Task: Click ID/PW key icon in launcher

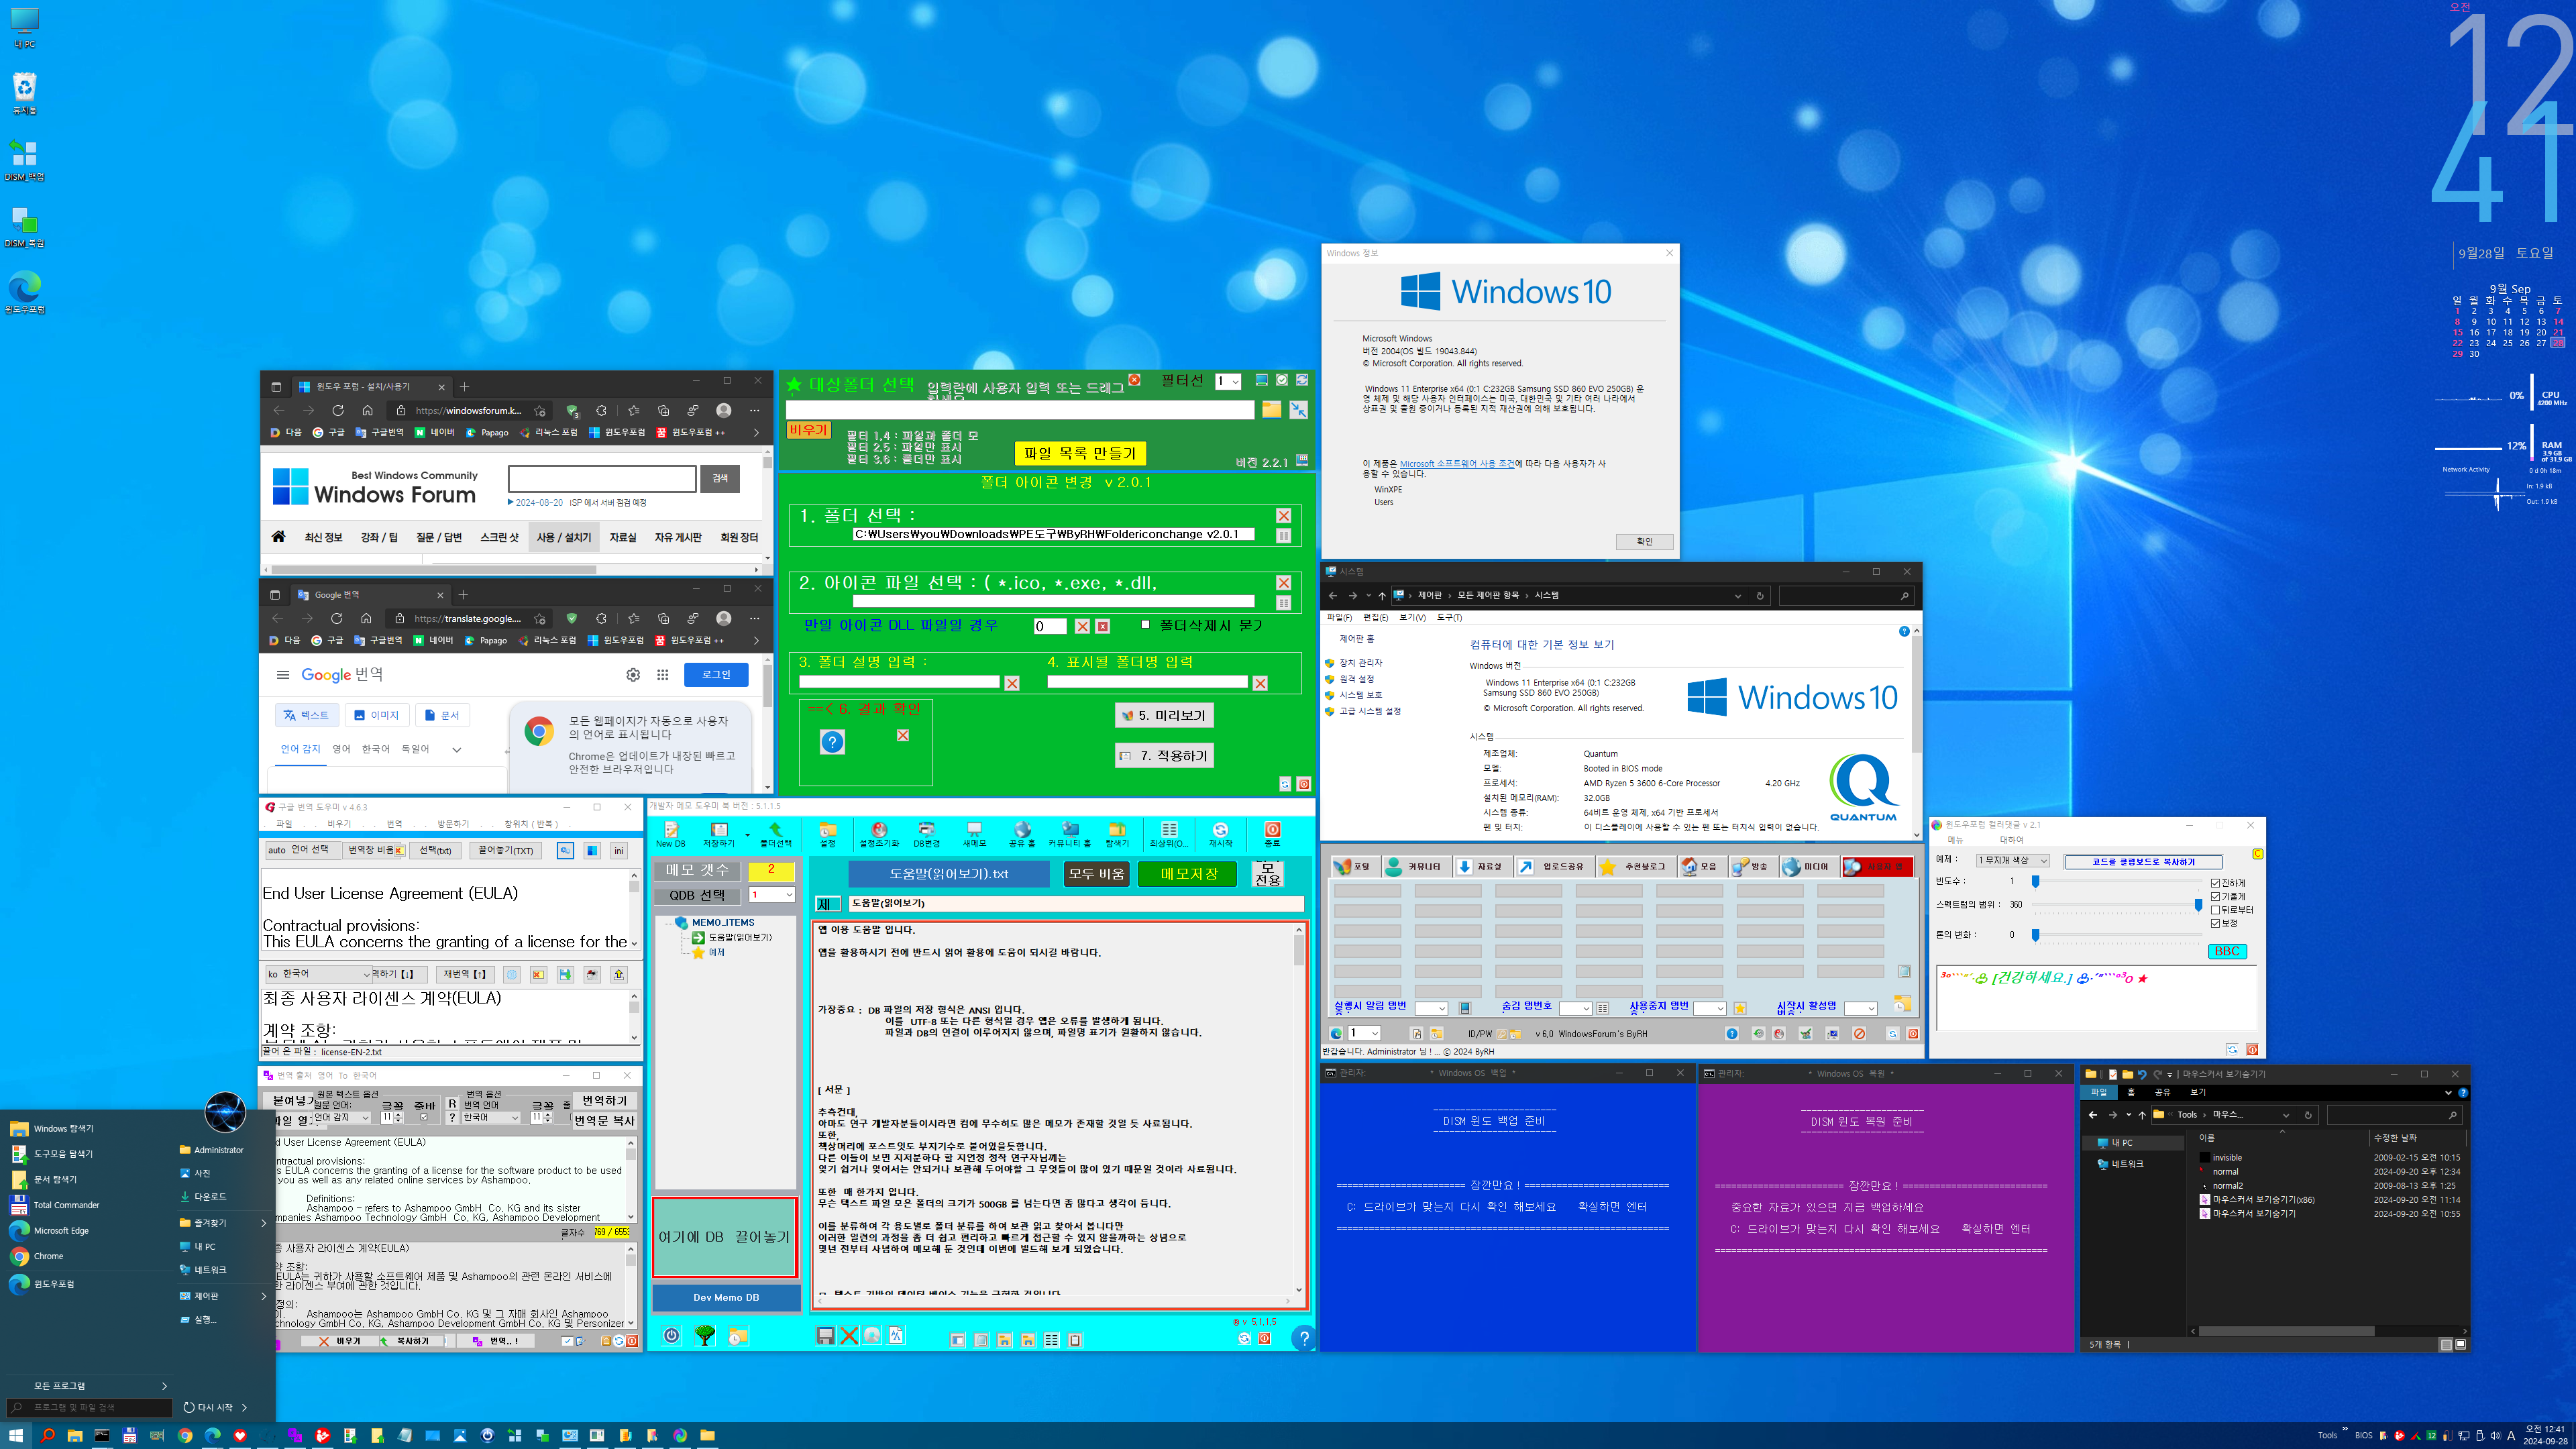Action: 1502,1034
